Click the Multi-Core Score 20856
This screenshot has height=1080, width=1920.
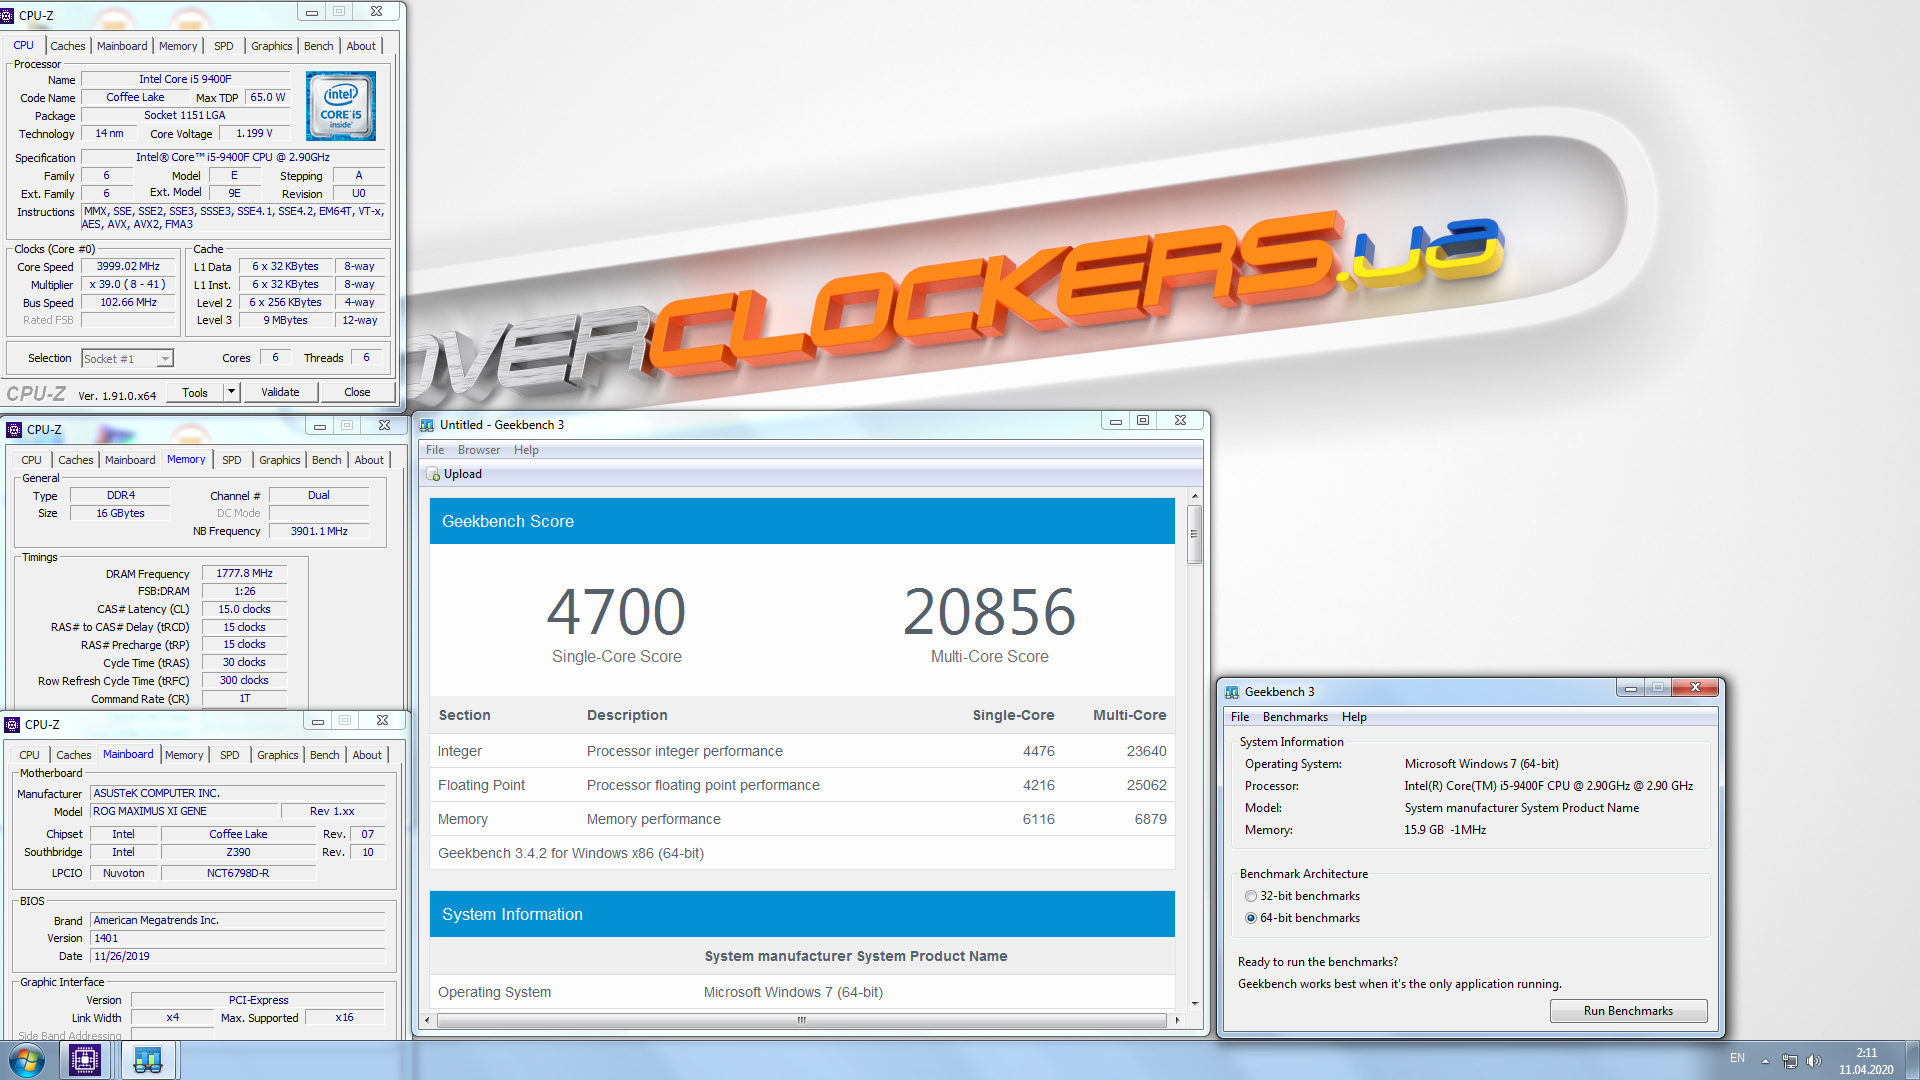pyautogui.click(x=989, y=612)
